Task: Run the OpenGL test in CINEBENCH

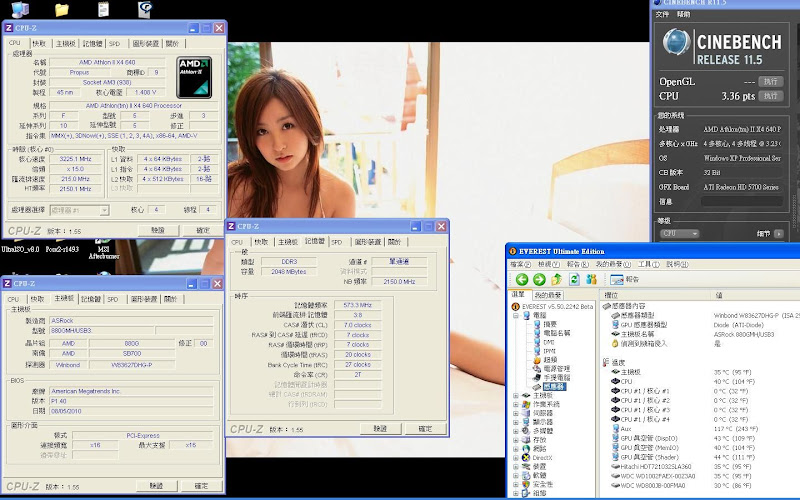Action: [770, 81]
